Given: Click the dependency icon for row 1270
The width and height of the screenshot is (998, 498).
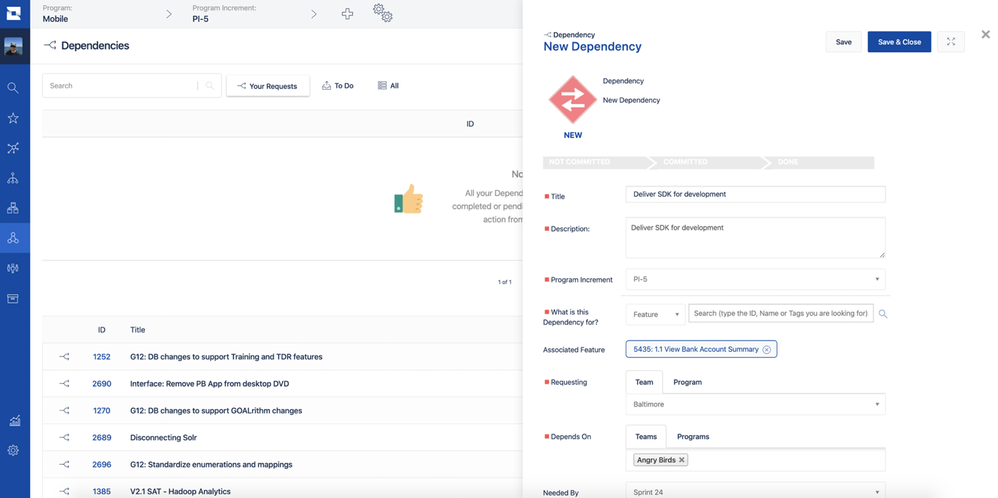Looking at the screenshot, I should (64, 411).
